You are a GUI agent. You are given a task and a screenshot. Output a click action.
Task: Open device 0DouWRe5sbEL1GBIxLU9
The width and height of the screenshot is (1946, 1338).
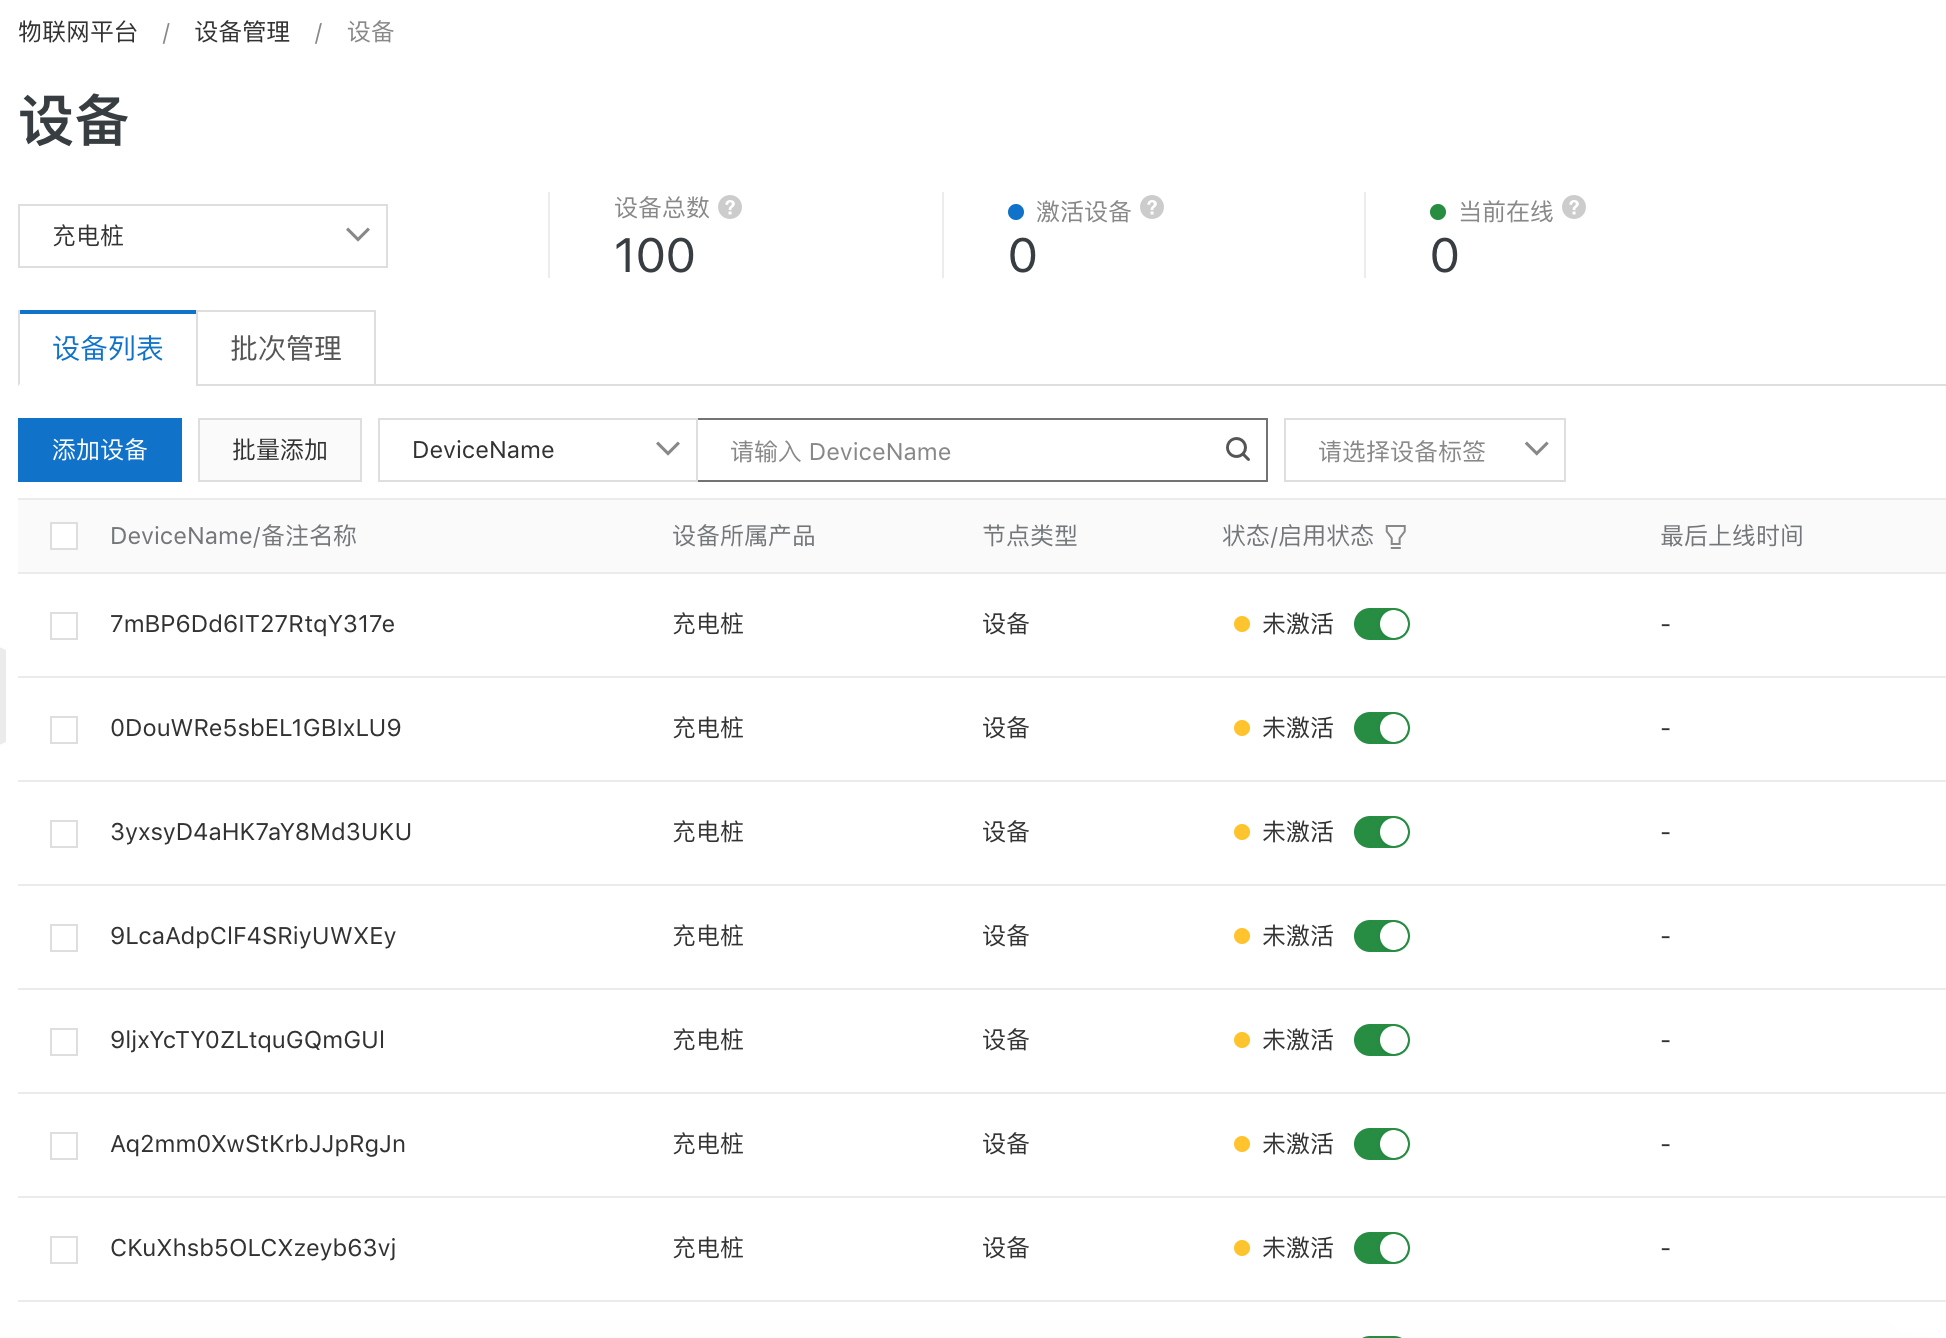[x=256, y=728]
